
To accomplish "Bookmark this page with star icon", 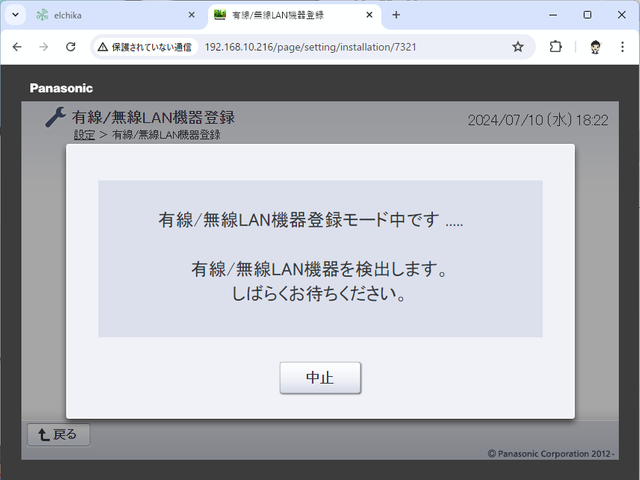I will (518, 47).
